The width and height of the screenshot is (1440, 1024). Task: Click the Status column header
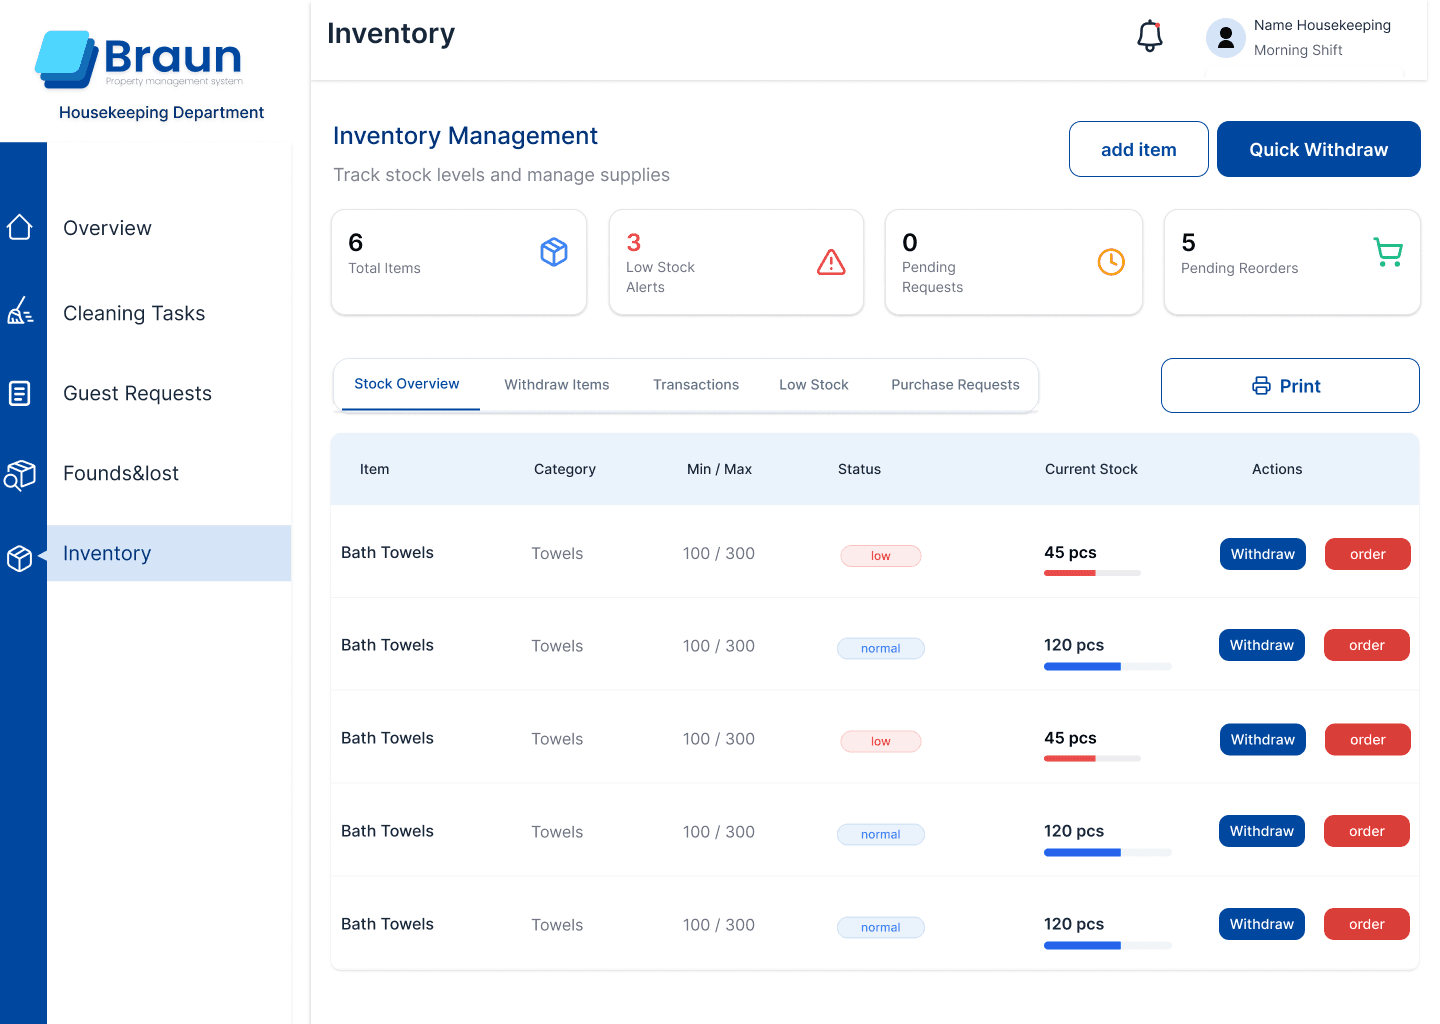(859, 469)
